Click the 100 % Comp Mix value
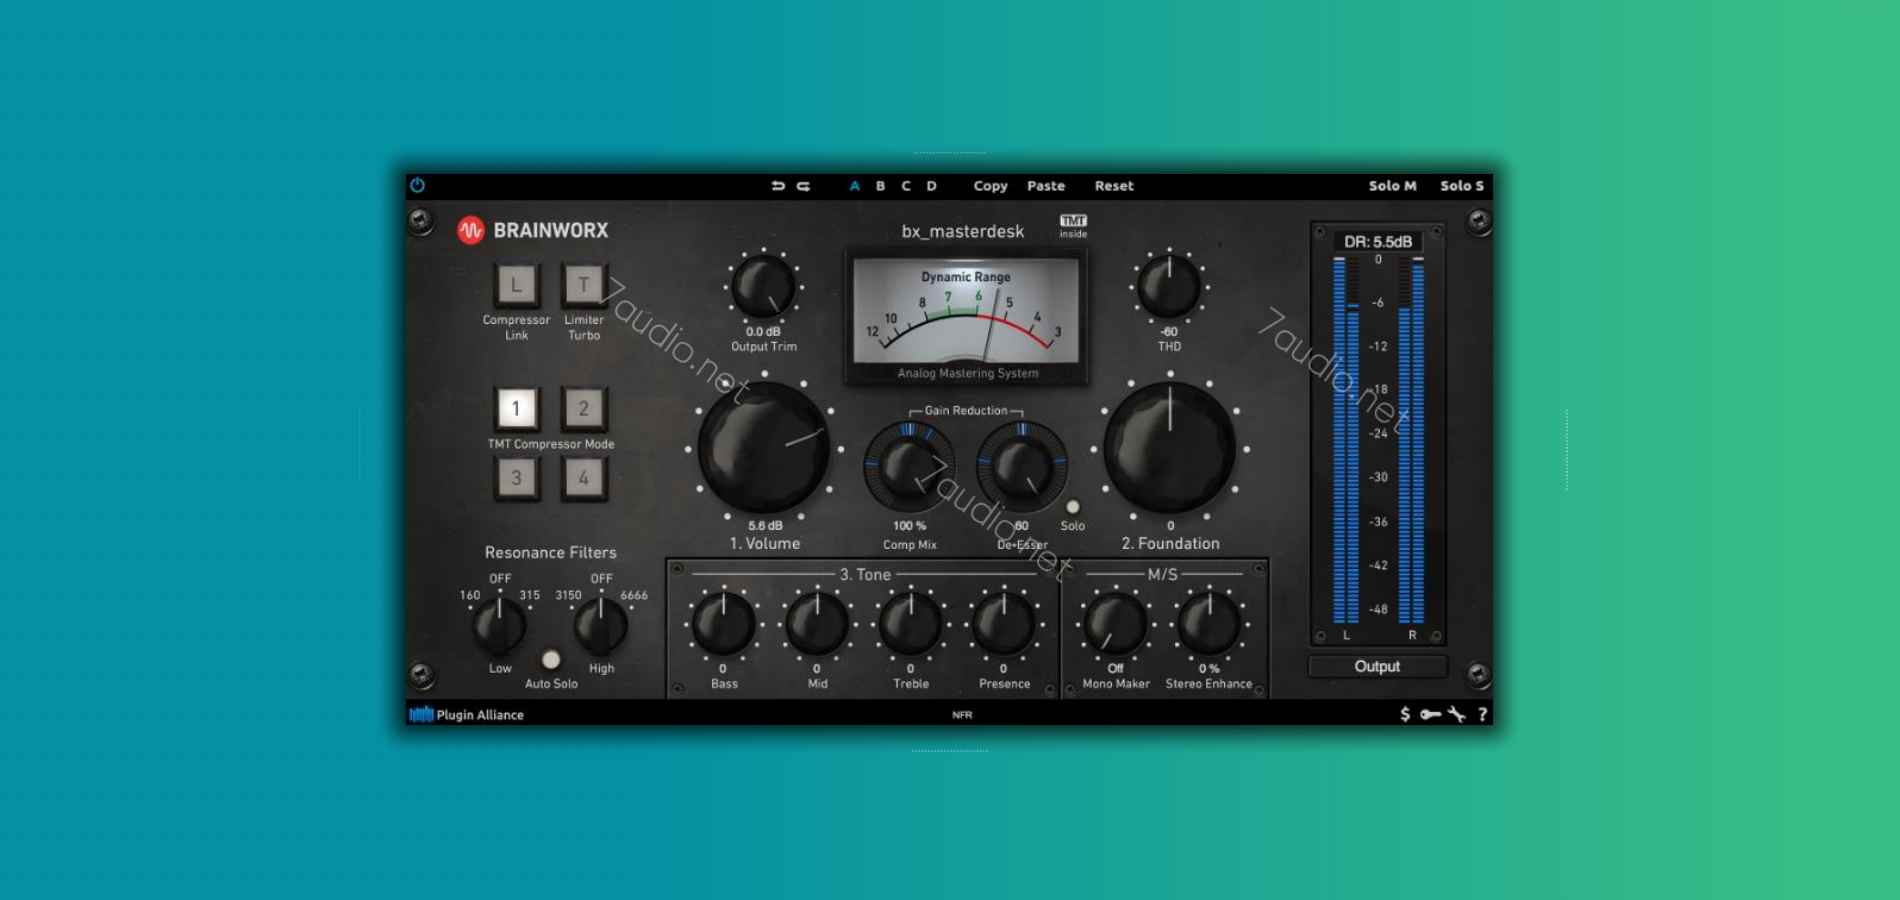This screenshot has width=1900, height=900. [x=909, y=525]
